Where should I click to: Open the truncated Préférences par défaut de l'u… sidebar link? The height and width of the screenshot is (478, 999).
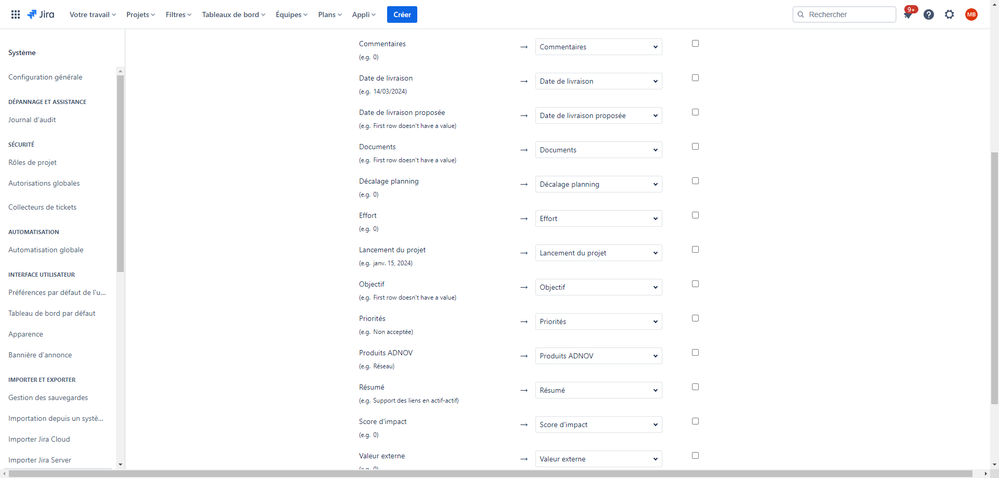coord(57,293)
